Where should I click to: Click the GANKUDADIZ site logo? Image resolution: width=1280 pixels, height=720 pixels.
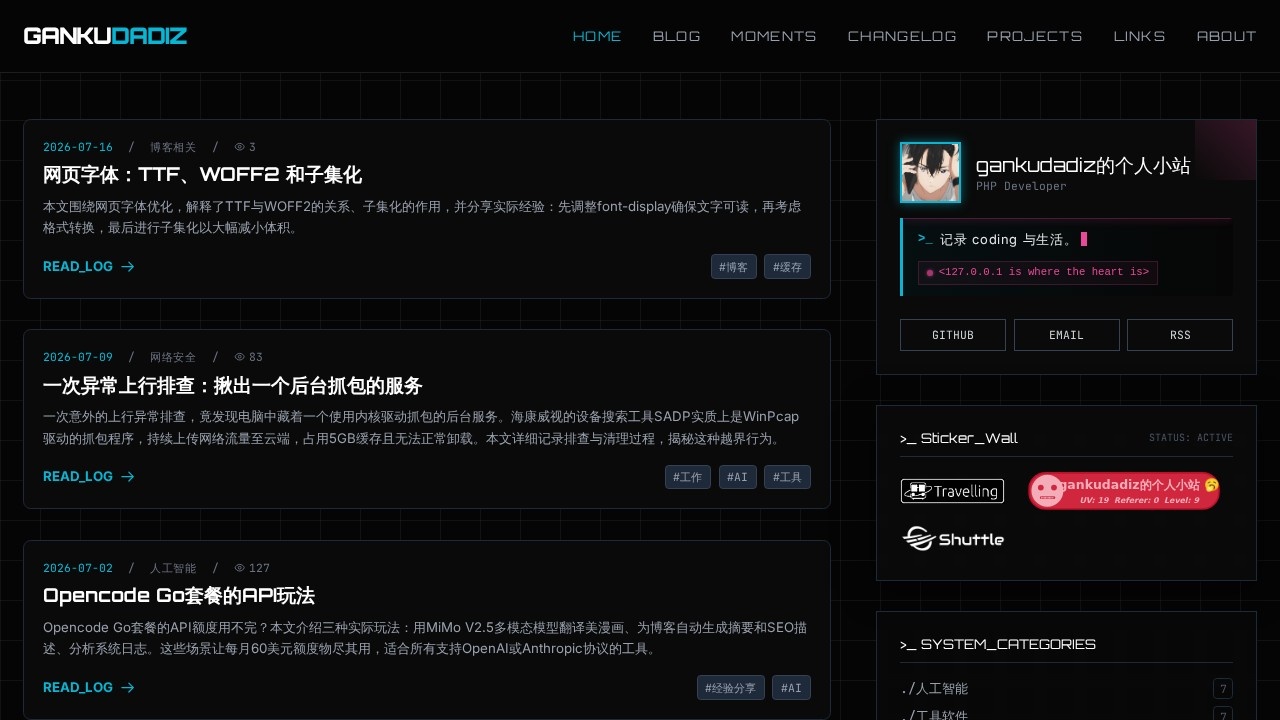[105, 36]
